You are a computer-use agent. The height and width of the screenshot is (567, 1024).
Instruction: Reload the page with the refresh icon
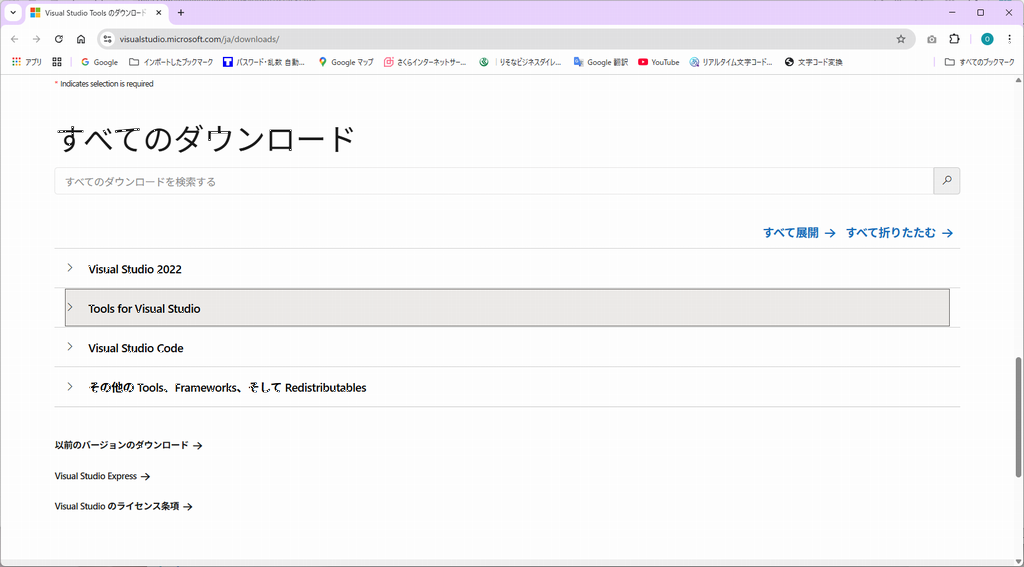point(59,39)
